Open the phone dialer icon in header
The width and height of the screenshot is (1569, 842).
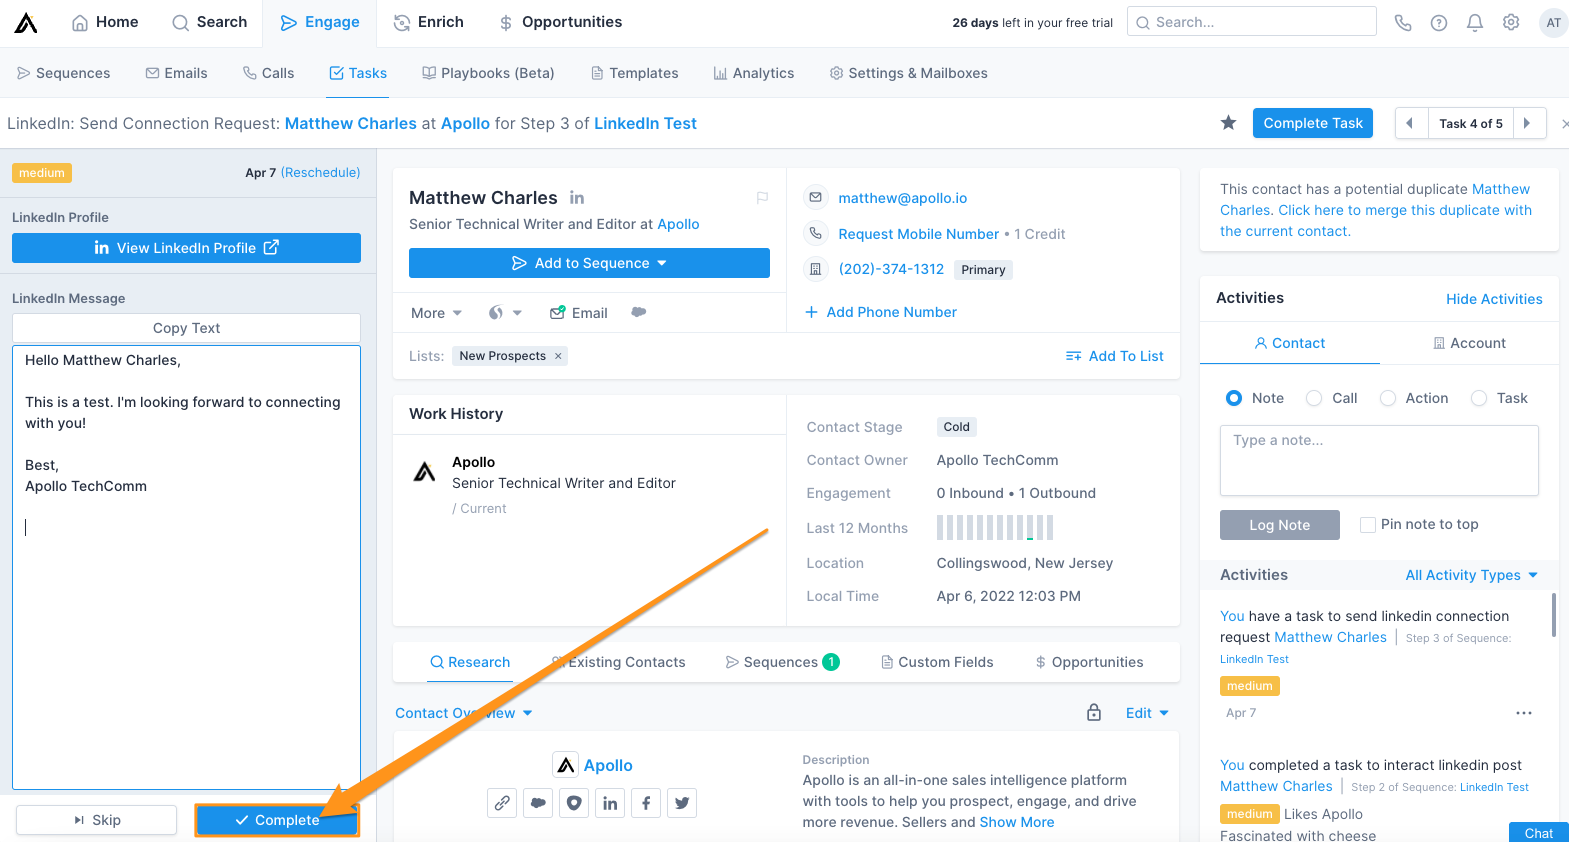point(1403,22)
